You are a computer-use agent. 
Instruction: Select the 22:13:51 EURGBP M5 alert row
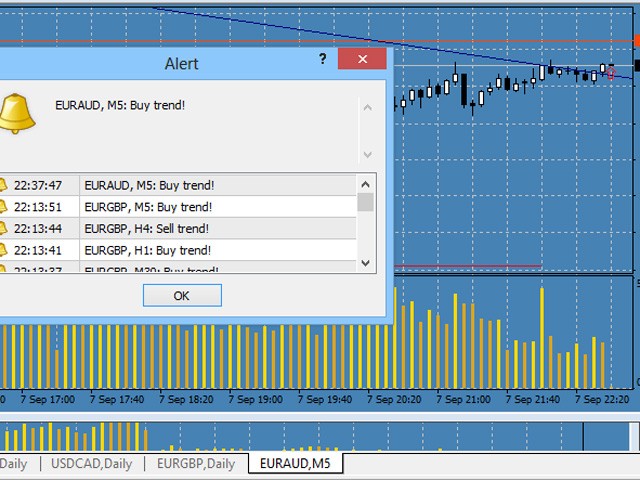click(x=178, y=207)
